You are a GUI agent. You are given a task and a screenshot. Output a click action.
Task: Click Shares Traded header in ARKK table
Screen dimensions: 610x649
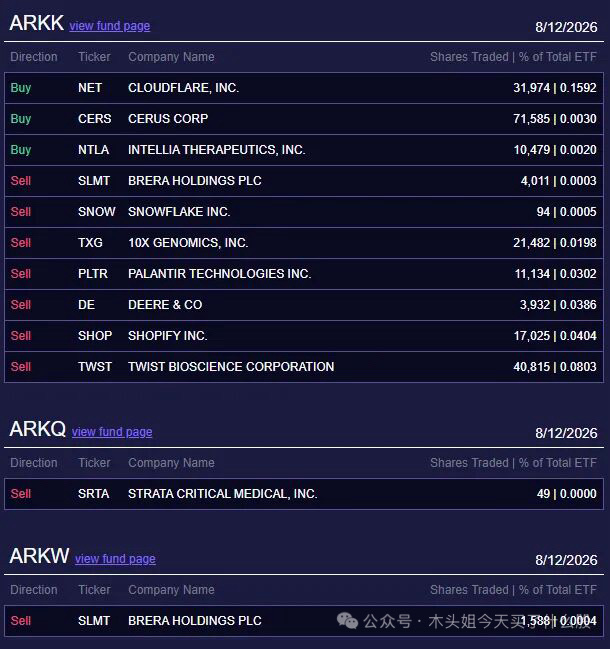[x=469, y=57]
